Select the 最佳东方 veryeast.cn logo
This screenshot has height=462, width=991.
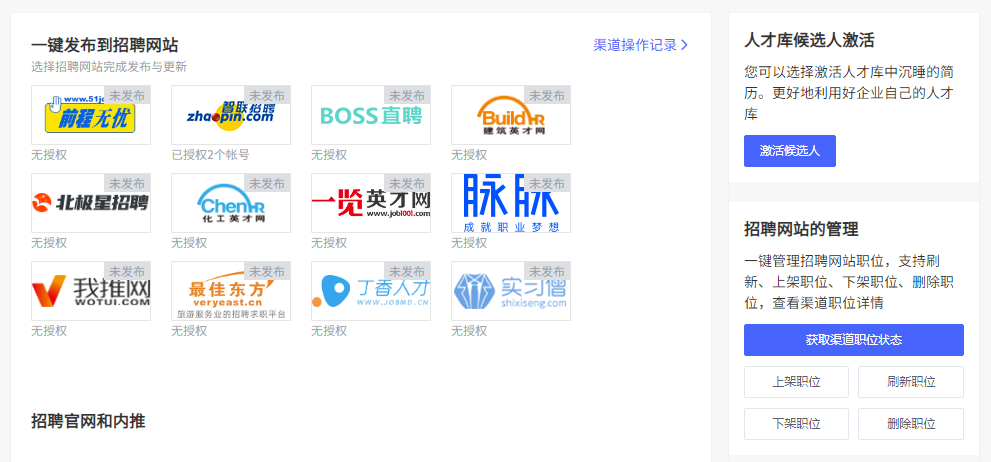pyautogui.click(x=231, y=291)
